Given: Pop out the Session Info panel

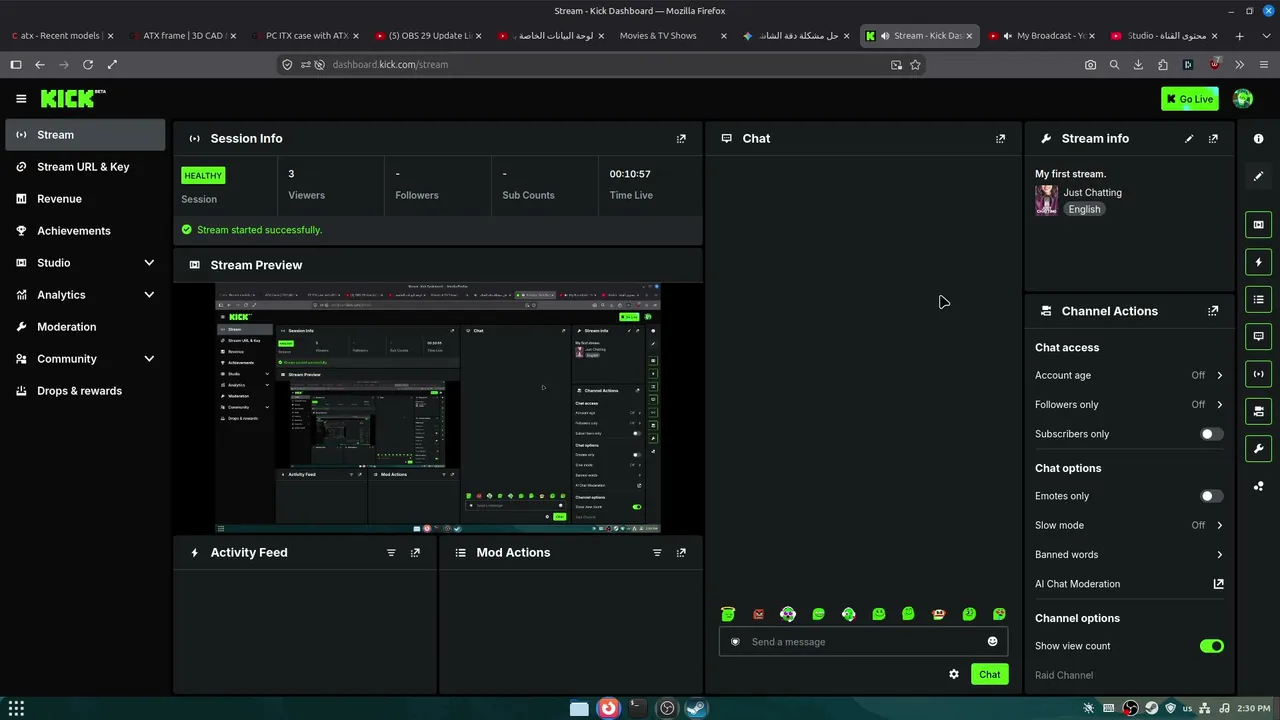Looking at the screenshot, I should 681,139.
